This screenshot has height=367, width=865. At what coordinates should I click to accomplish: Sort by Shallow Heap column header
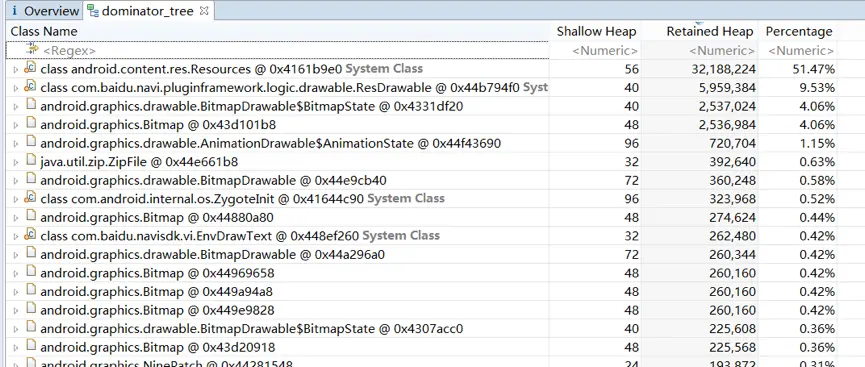pyautogui.click(x=596, y=31)
